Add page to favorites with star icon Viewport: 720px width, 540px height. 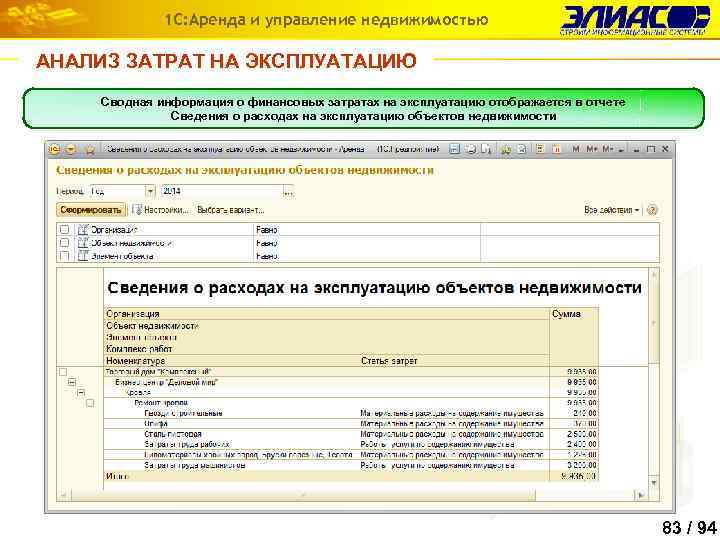[x=90, y=149]
